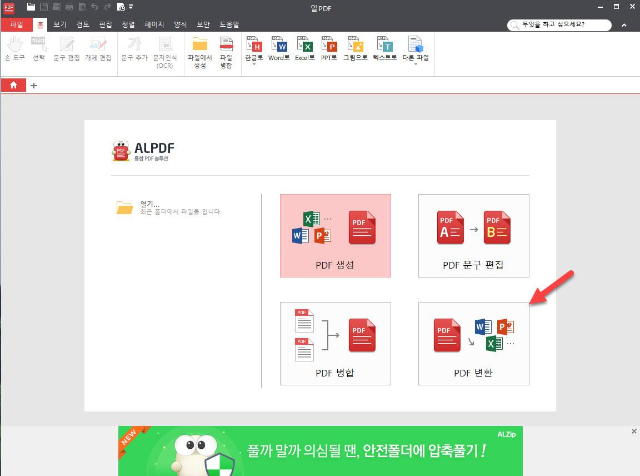The width and height of the screenshot is (640, 476).
Task: Switch to the 페이지 (Page) ribbon tab
Action: click(154, 25)
